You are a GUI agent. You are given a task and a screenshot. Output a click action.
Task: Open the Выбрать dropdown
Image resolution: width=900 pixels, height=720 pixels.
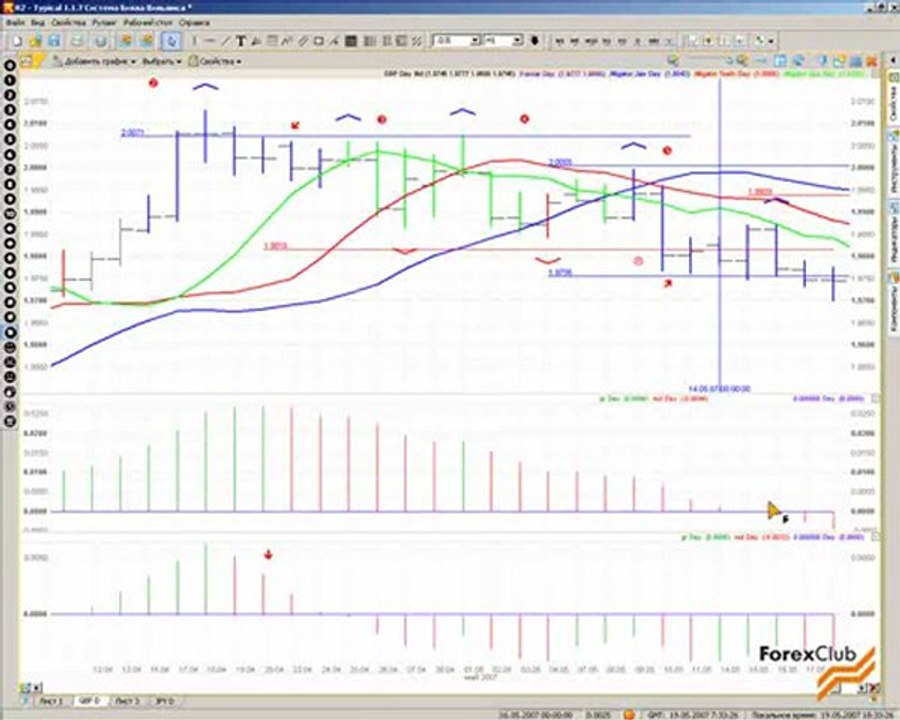[x=162, y=61]
